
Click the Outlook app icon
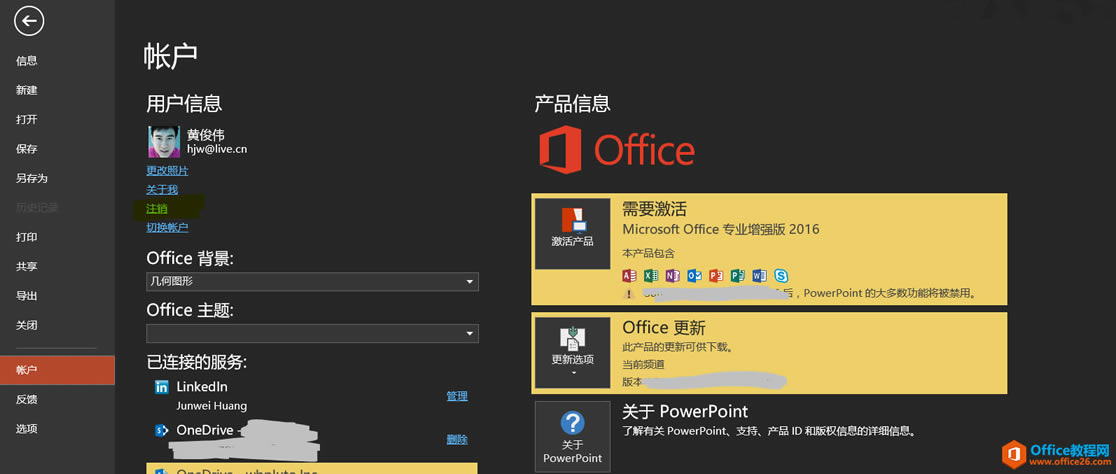(694, 275)
